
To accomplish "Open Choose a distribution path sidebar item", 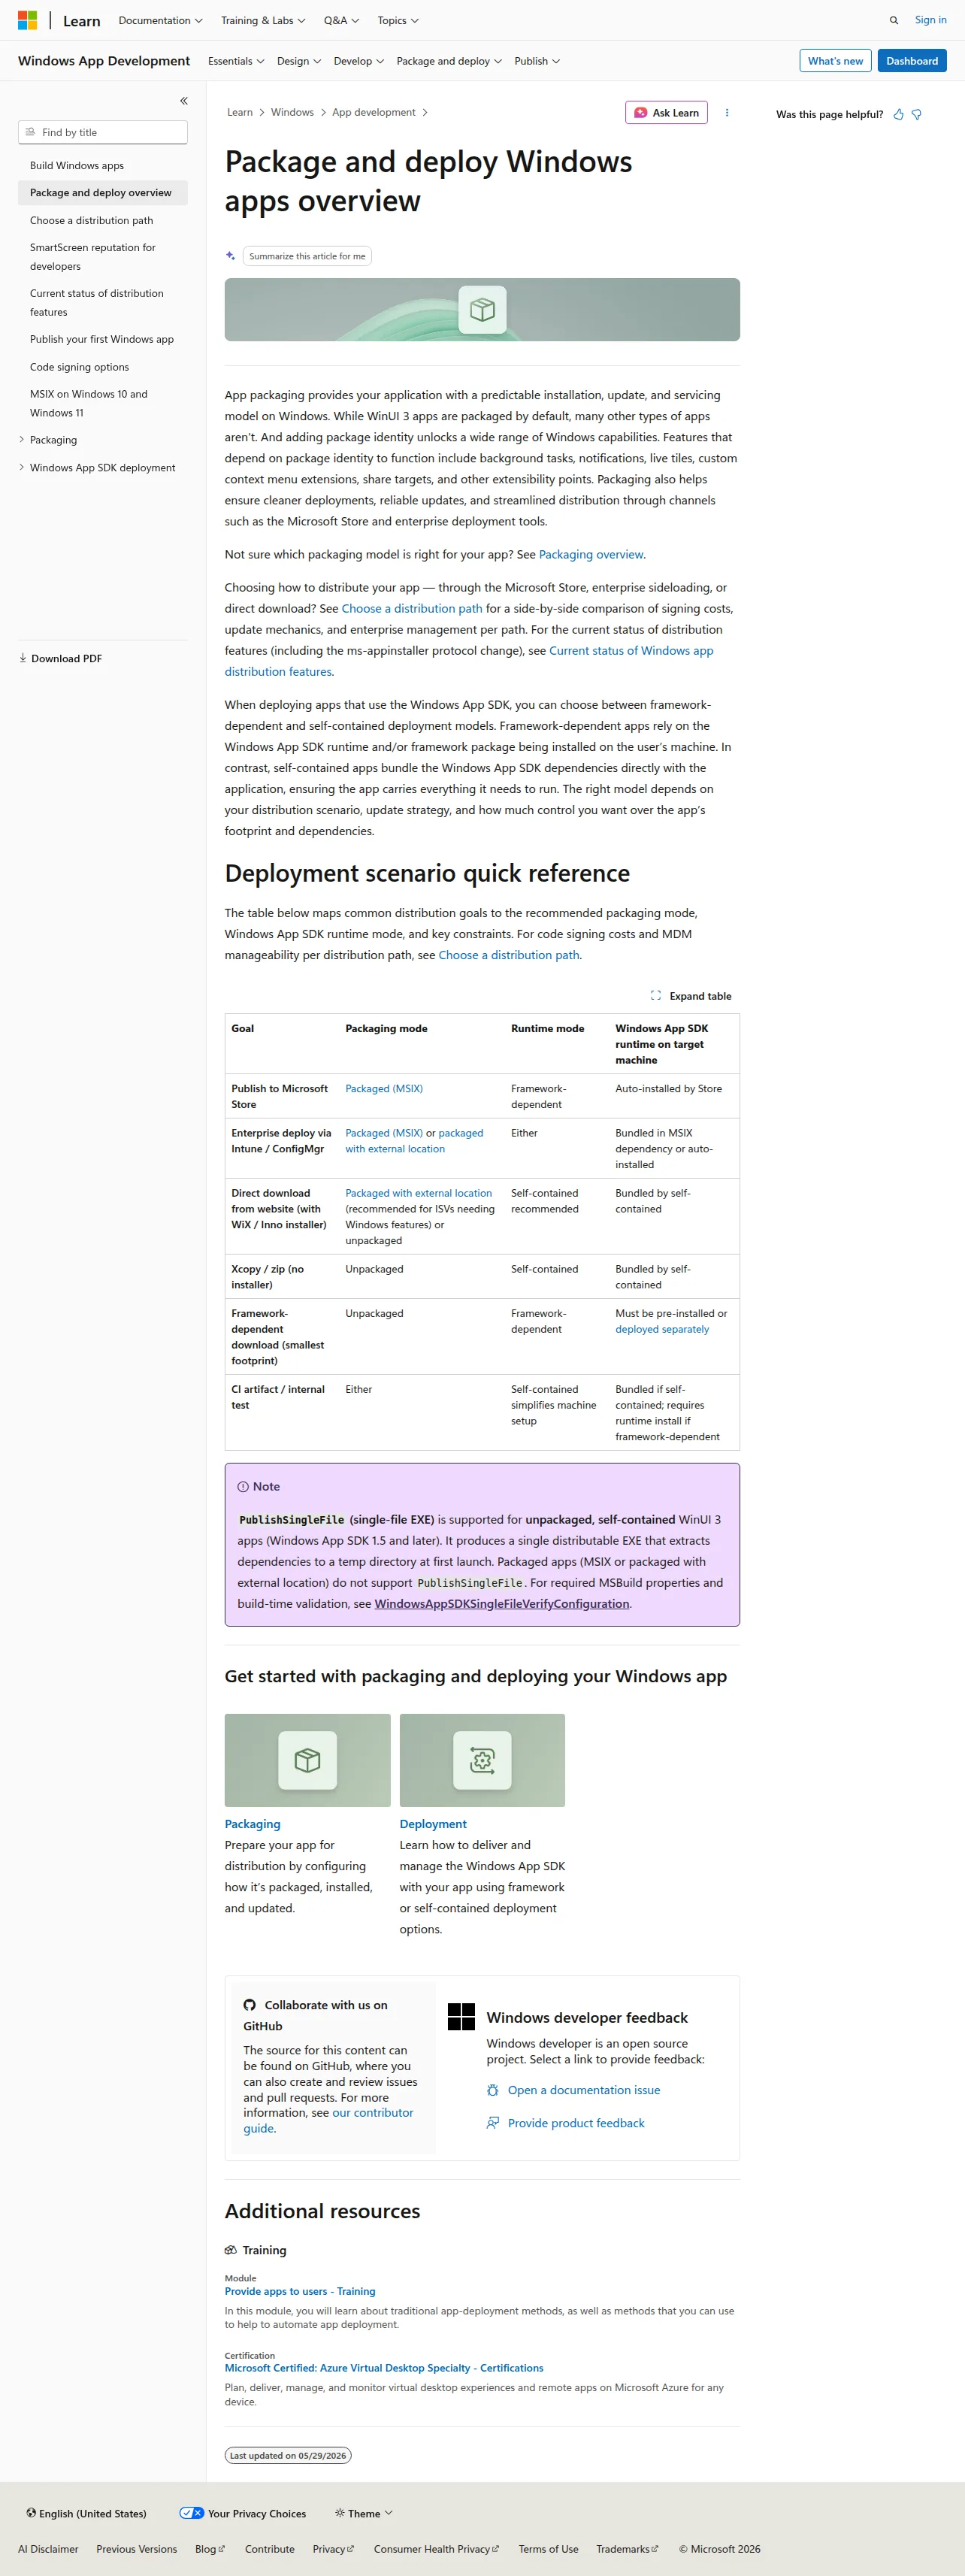I will 91,220.
